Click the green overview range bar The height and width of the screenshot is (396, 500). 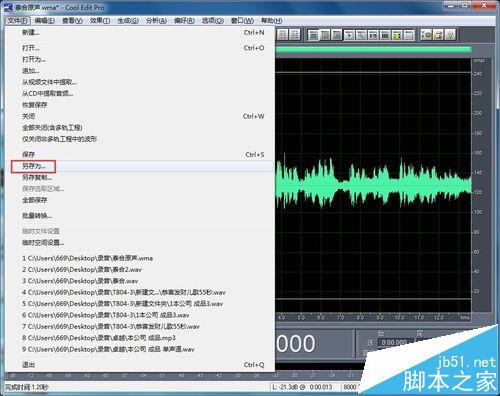373,50
